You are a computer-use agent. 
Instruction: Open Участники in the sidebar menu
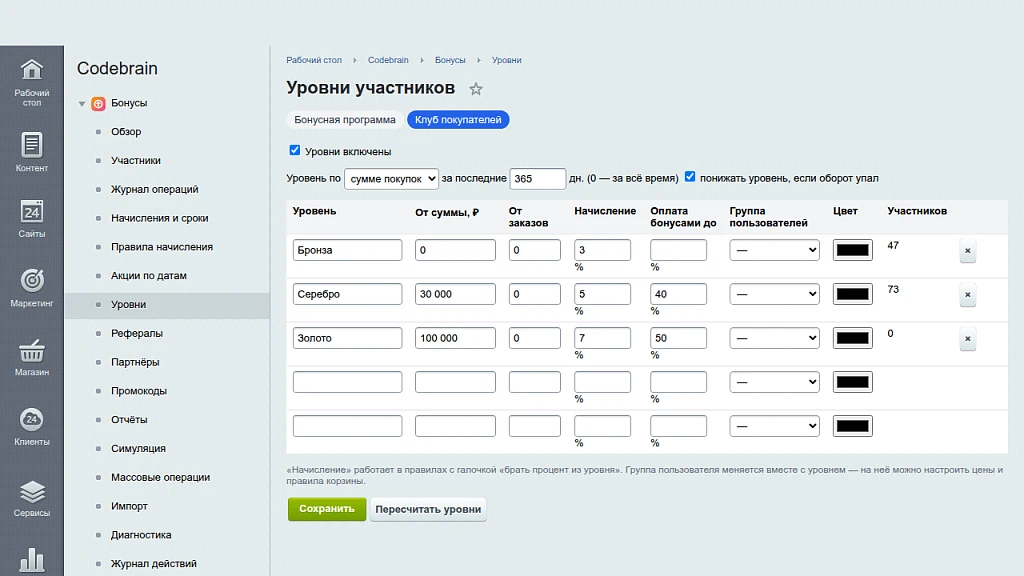(136, 161)
